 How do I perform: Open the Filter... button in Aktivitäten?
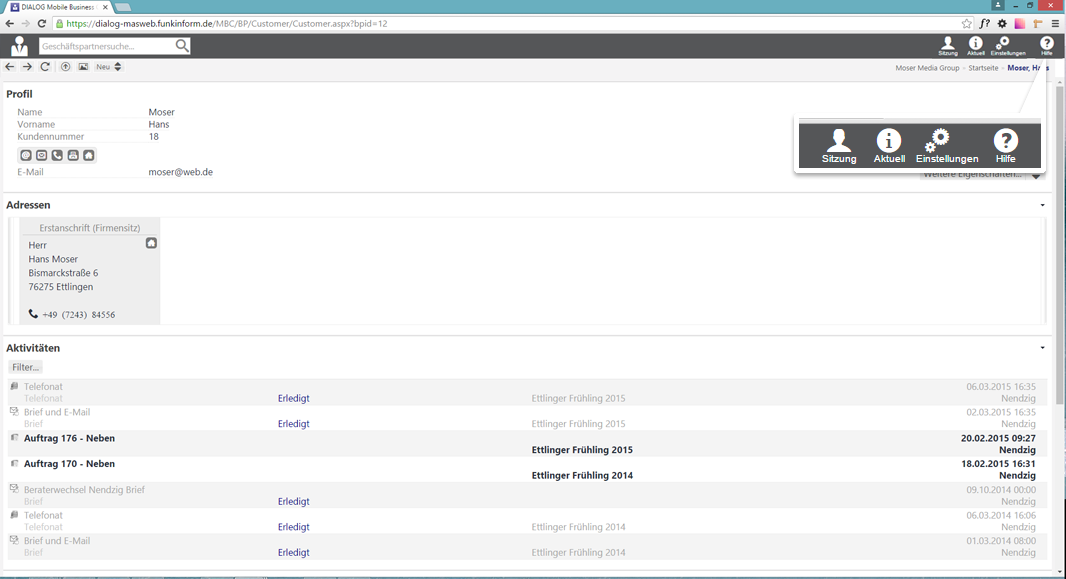click(x=26, y=367)
